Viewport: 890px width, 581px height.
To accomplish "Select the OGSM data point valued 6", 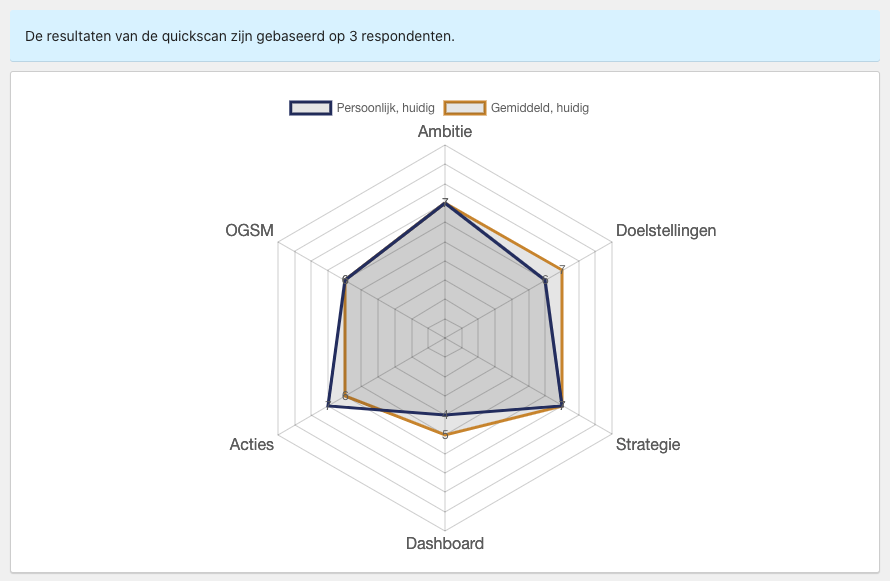I will [345, 280].
